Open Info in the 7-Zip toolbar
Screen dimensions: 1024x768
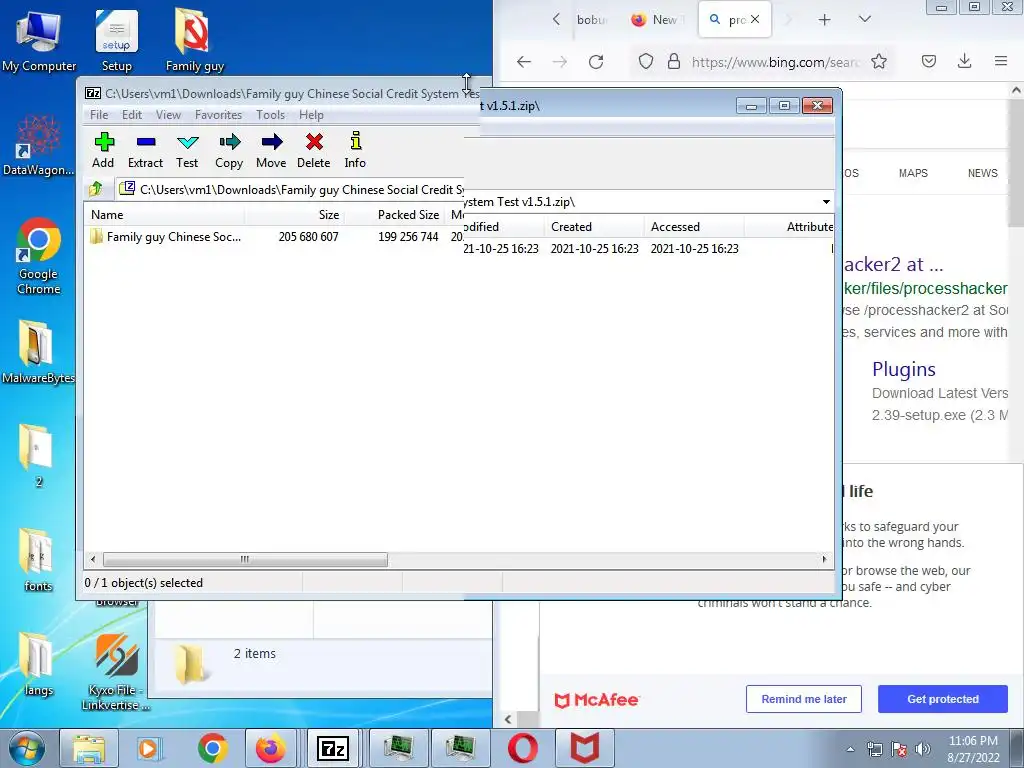[x=355, y=150]
